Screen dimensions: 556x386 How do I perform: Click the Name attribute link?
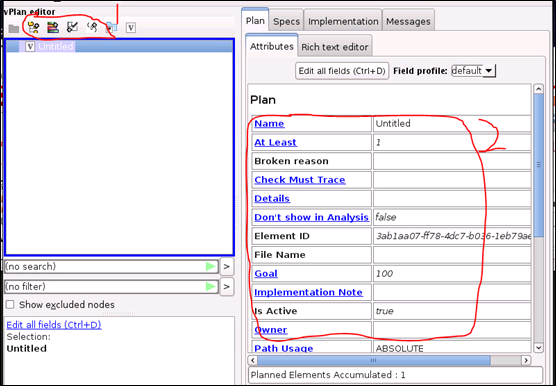(269, 124)
